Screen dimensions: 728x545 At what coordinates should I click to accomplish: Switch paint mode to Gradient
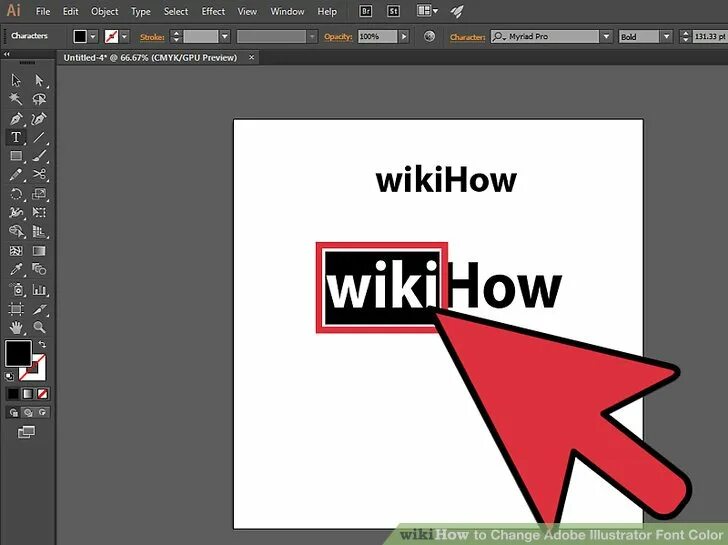(x=28, y=394)
